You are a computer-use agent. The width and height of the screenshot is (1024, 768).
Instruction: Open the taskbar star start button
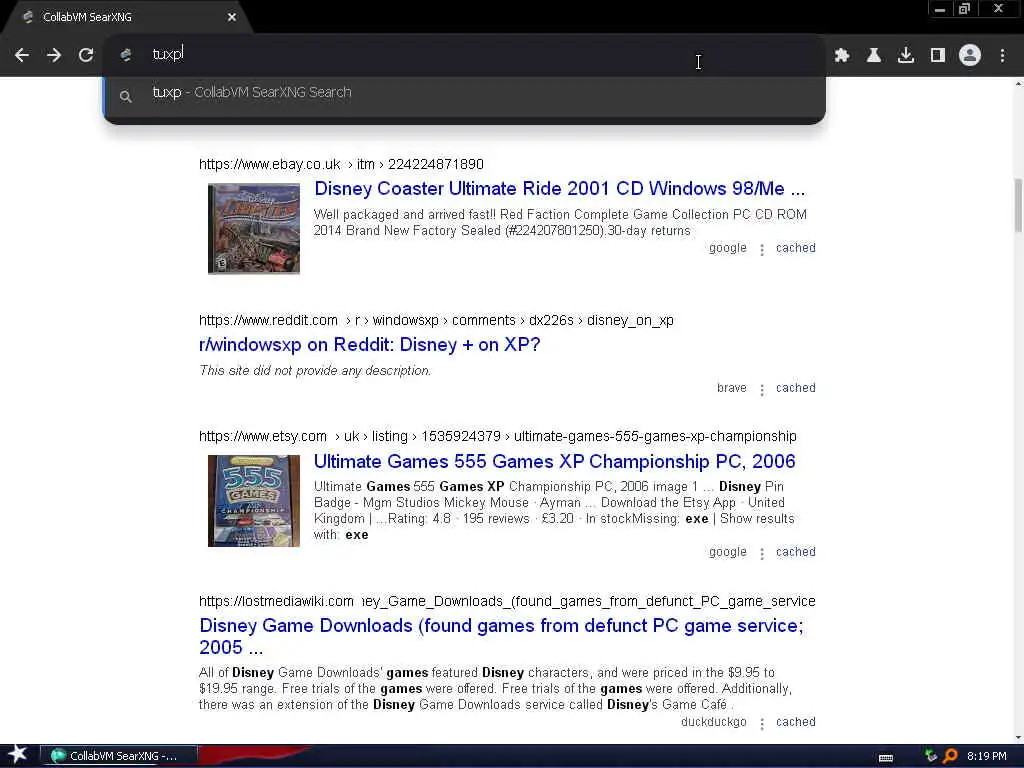[x=17, y=755]
